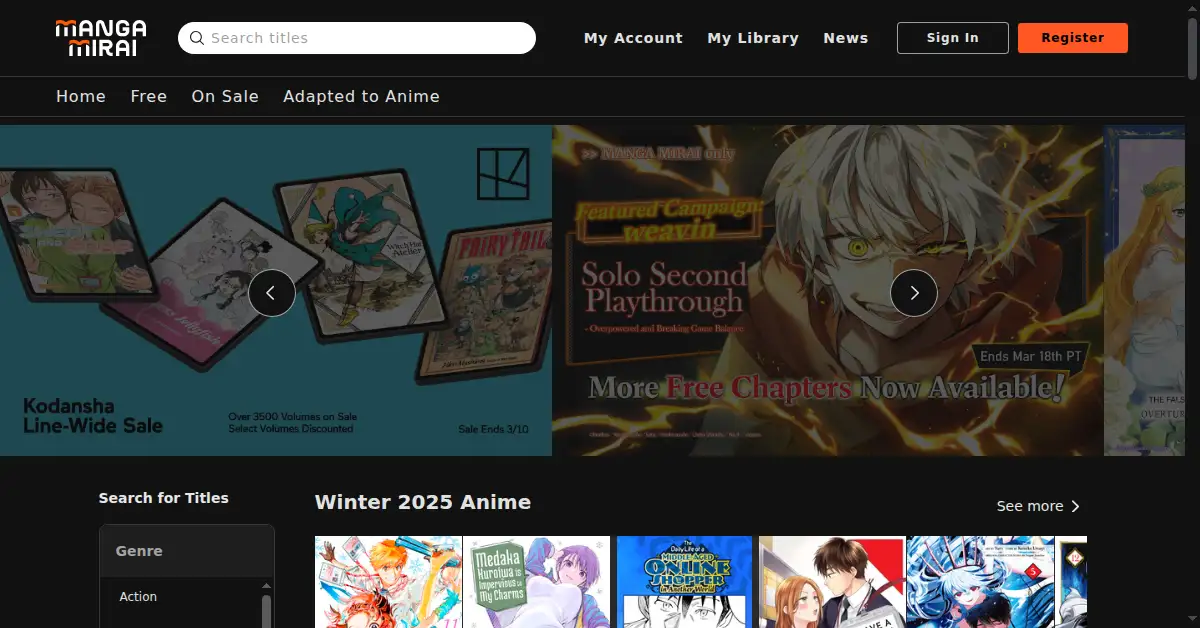Open Online Shopper manga cover
This screenshot has height=628, width=1200.
click(684, 582)
